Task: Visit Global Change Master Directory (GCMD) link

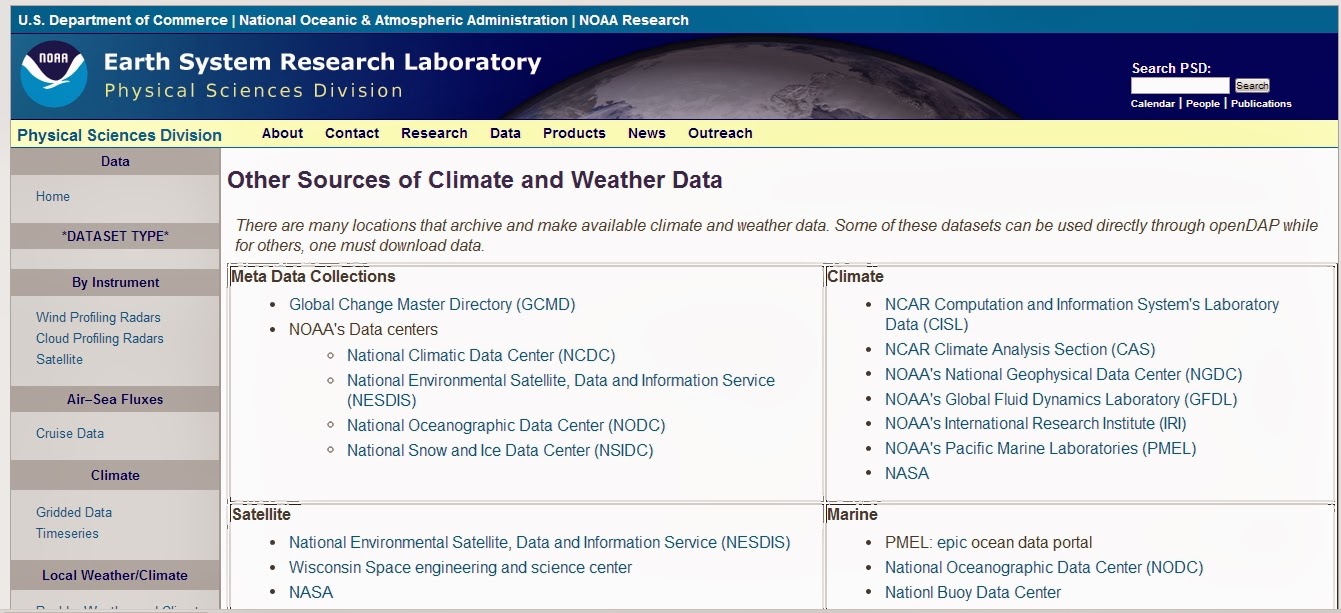Action: point(432,305)
